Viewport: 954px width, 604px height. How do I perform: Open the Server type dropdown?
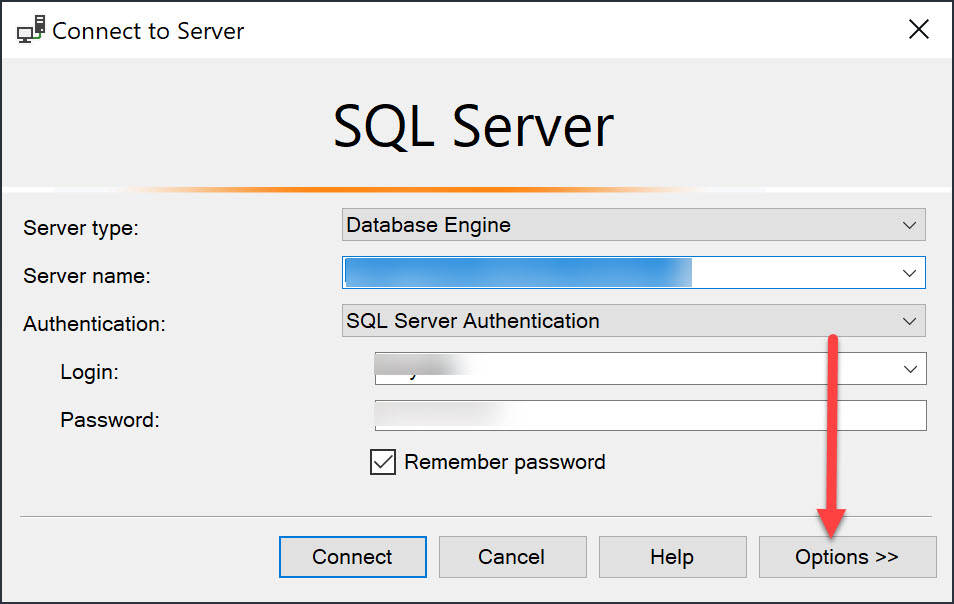pos(633,225)
